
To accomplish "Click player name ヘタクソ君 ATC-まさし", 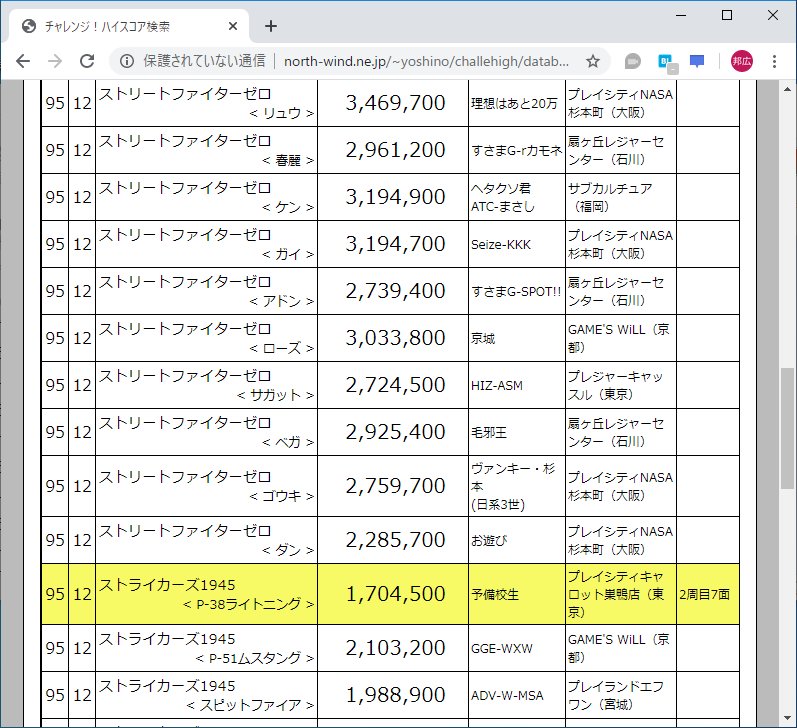I will pos(503,197).
